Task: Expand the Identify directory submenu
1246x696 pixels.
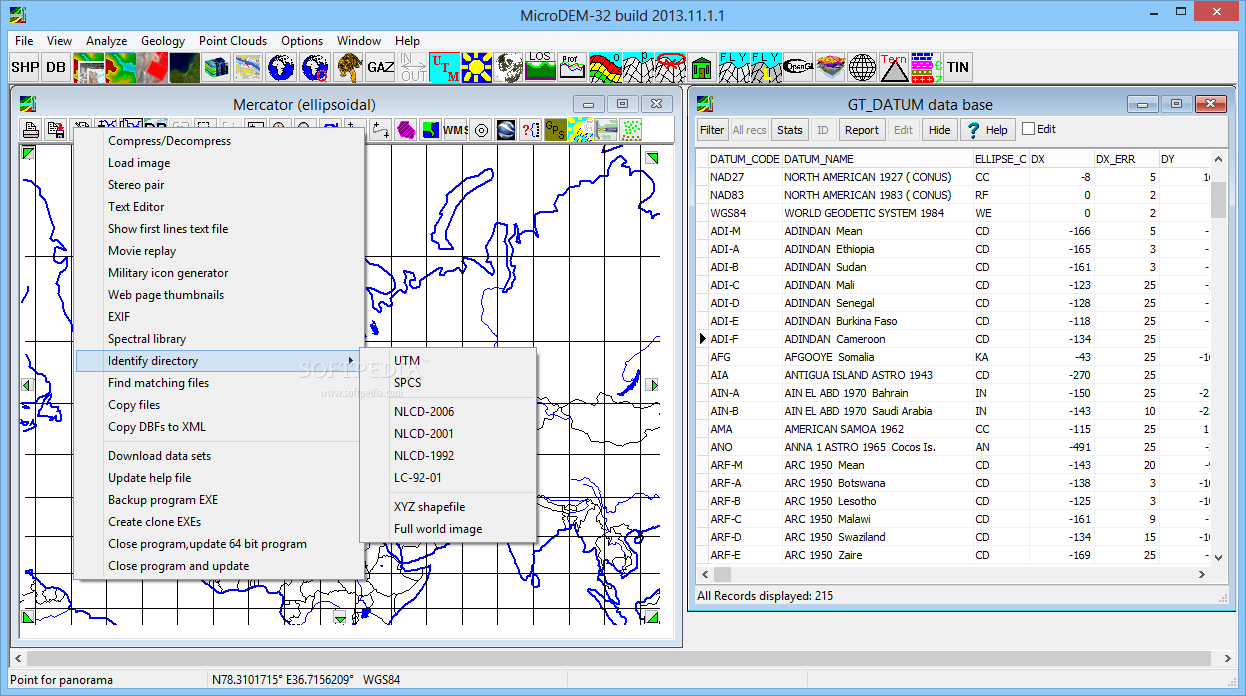Action: click(x=219, y=361)
